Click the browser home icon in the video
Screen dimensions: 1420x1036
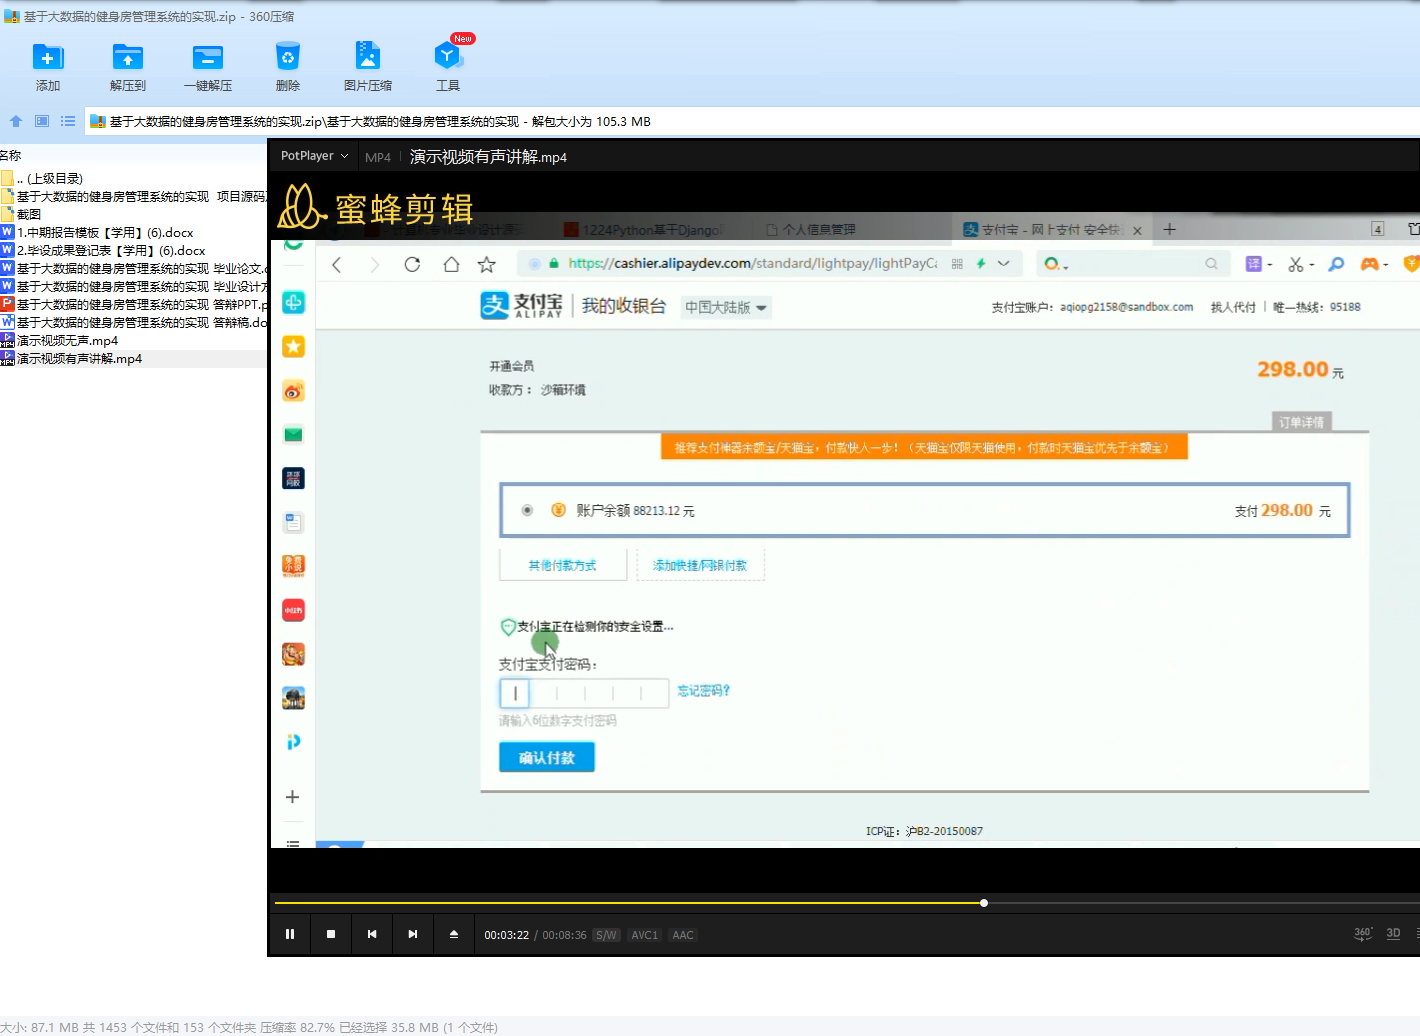coord(451,264)
